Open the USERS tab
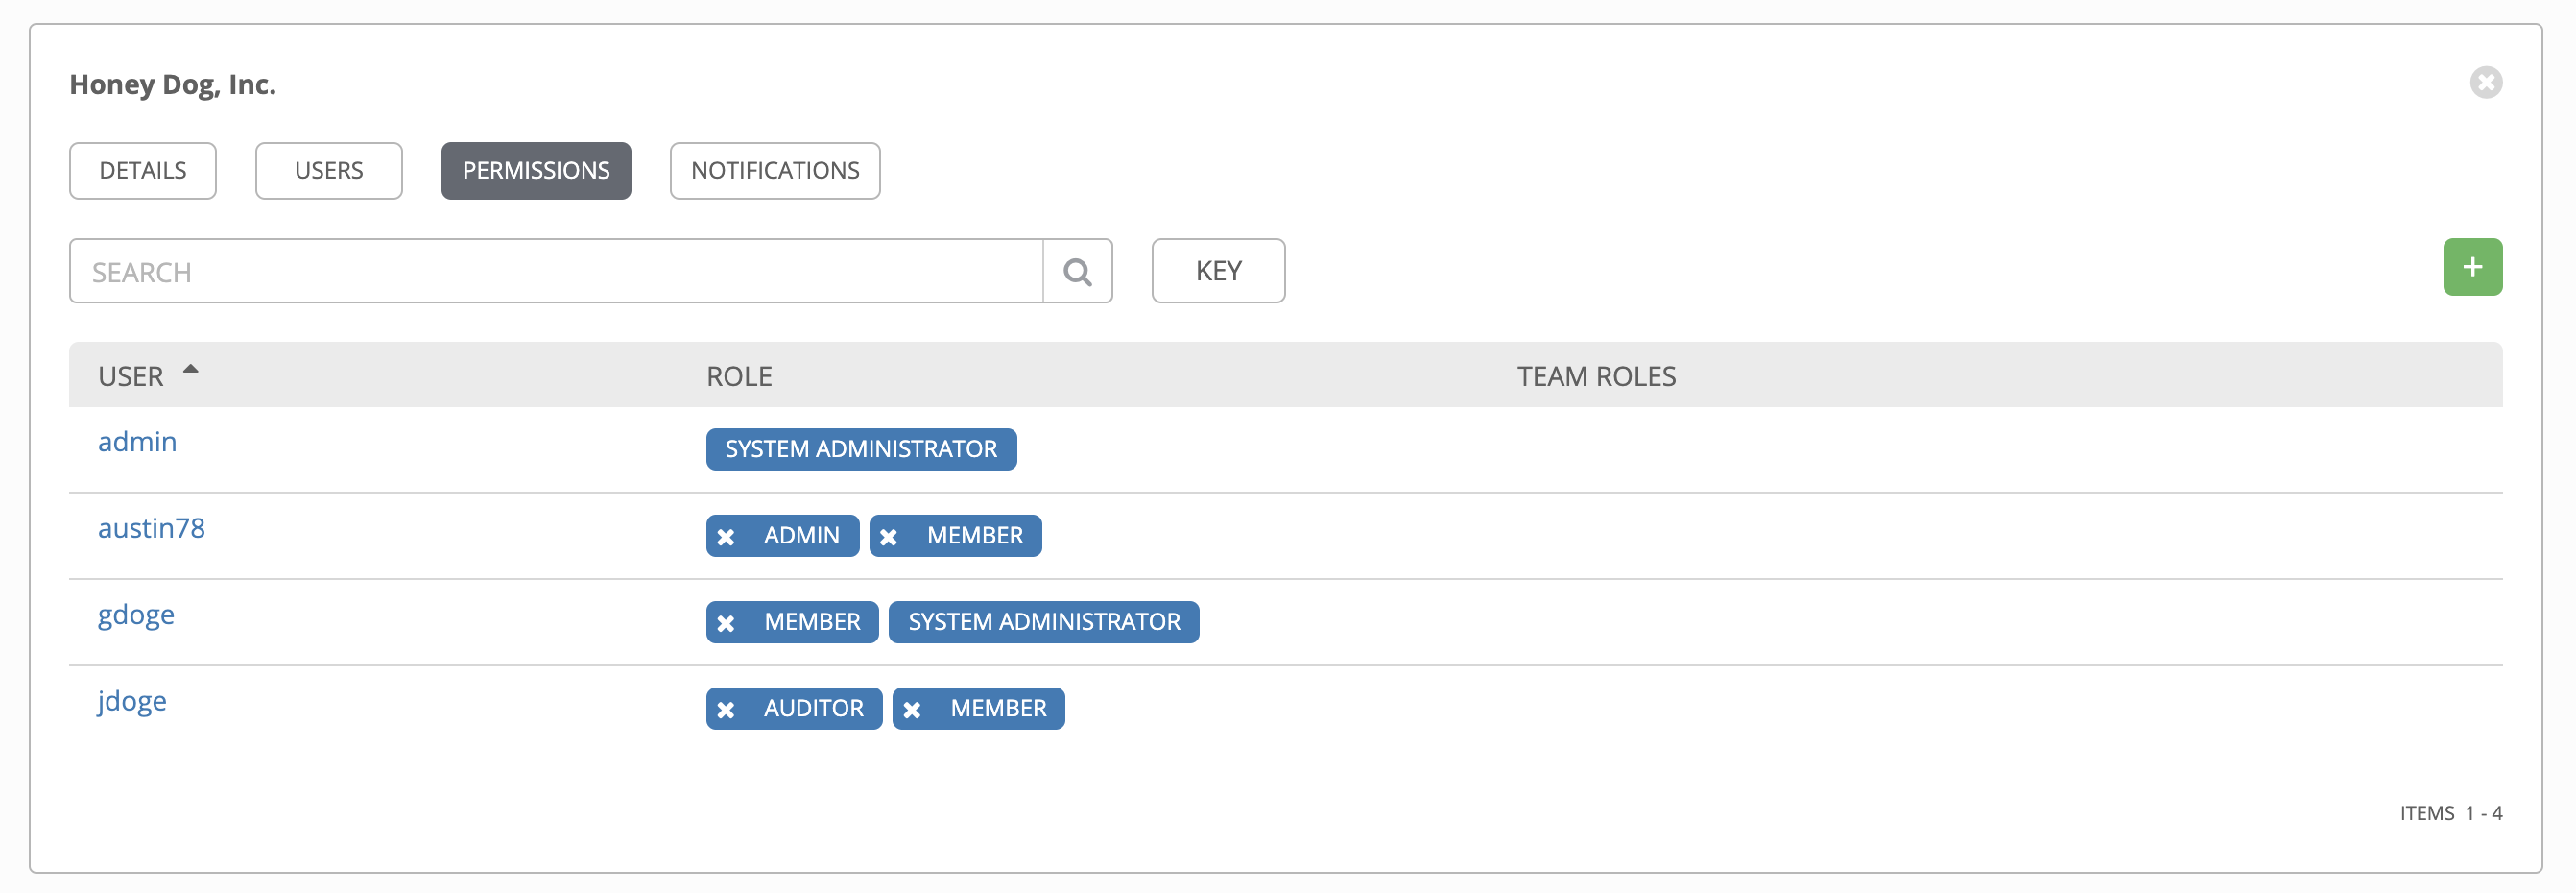This screenshot has width=2576, height=893. 328,171
